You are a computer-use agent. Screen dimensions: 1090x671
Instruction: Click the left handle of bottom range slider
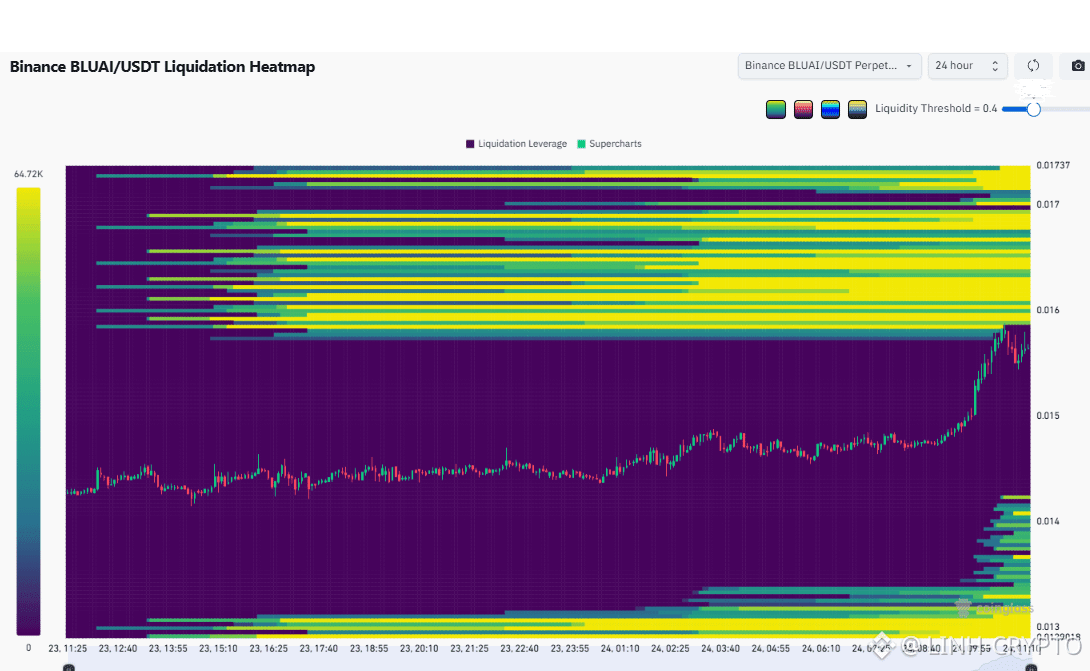69,668
